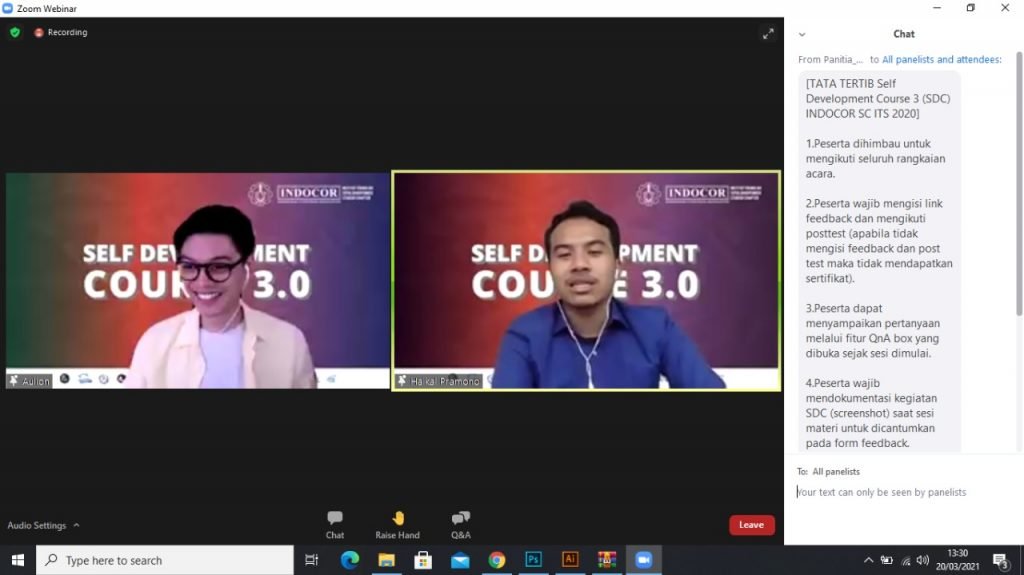Select the Haikal Pramono video tile

(x=586, y=281)
